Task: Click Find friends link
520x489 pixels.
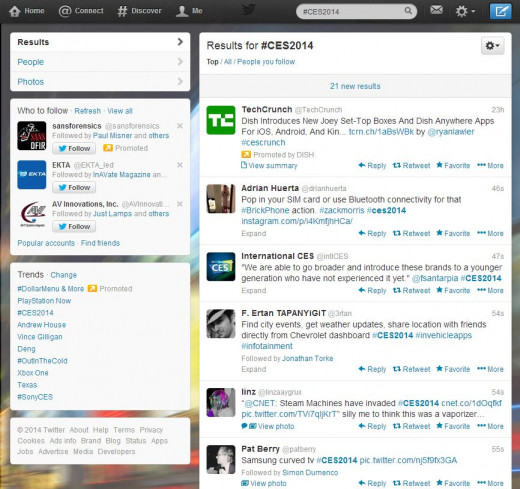Action: point(100,243)
